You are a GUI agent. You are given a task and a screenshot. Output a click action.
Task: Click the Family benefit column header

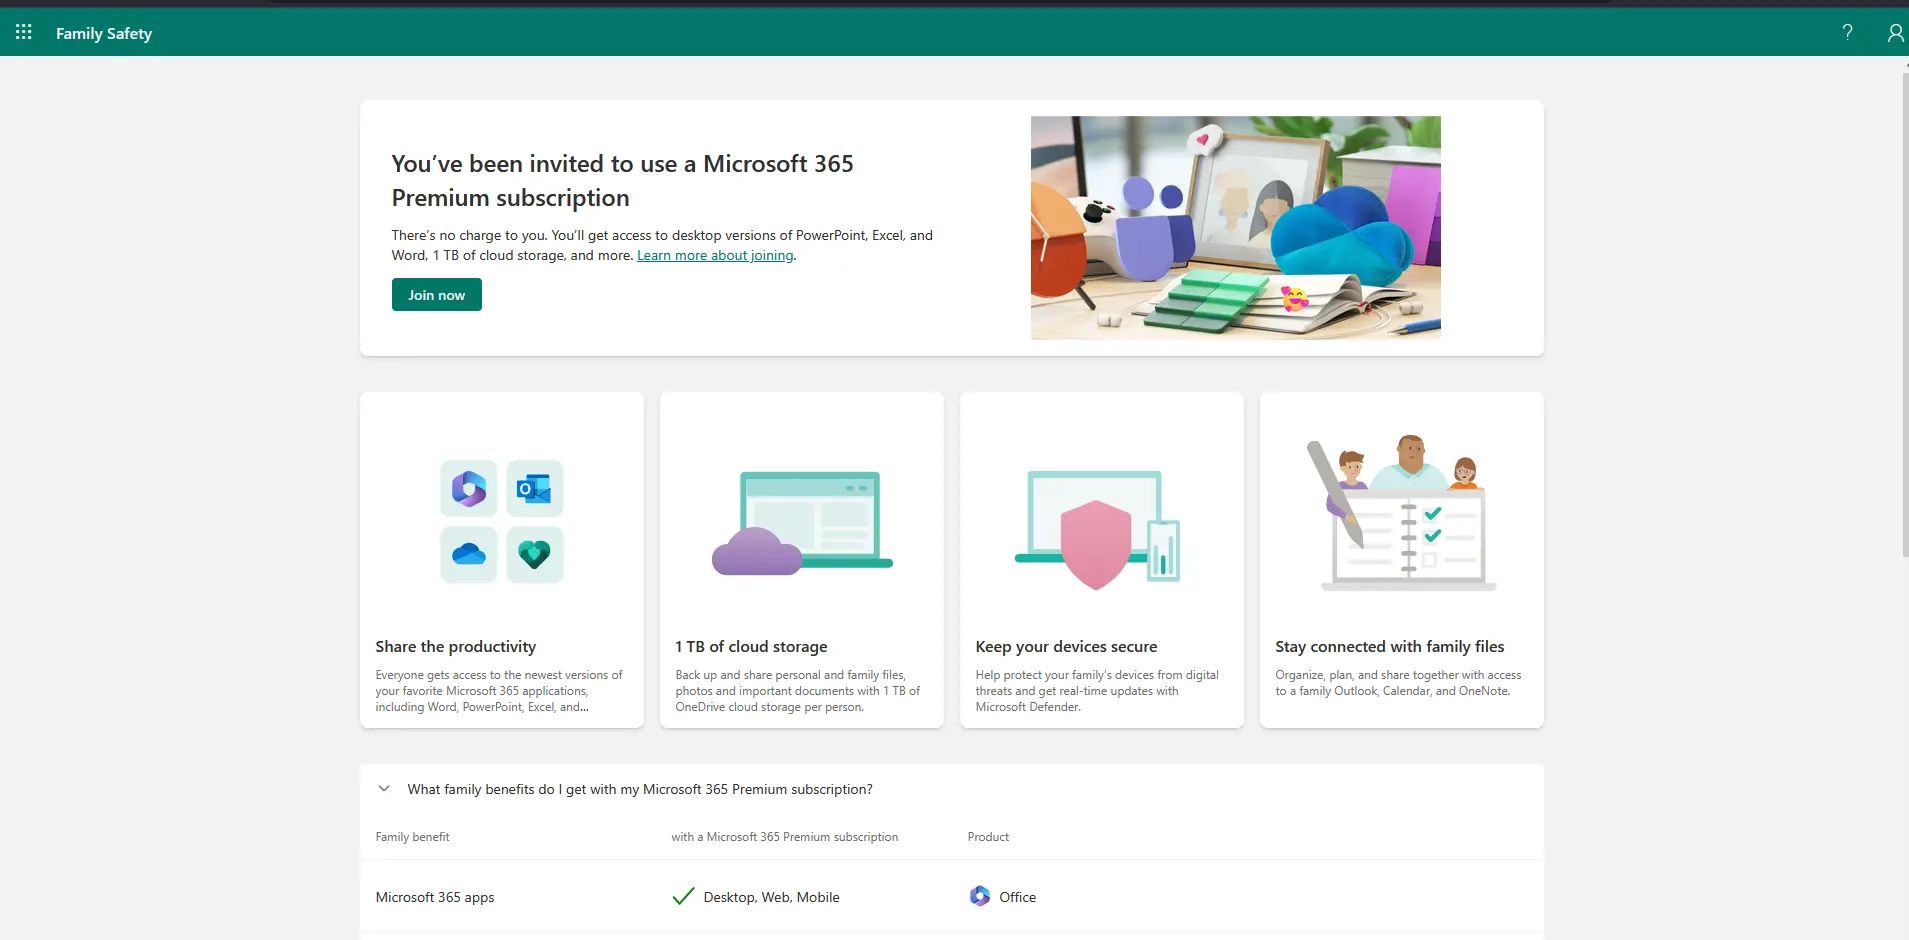tap(413, 837)
